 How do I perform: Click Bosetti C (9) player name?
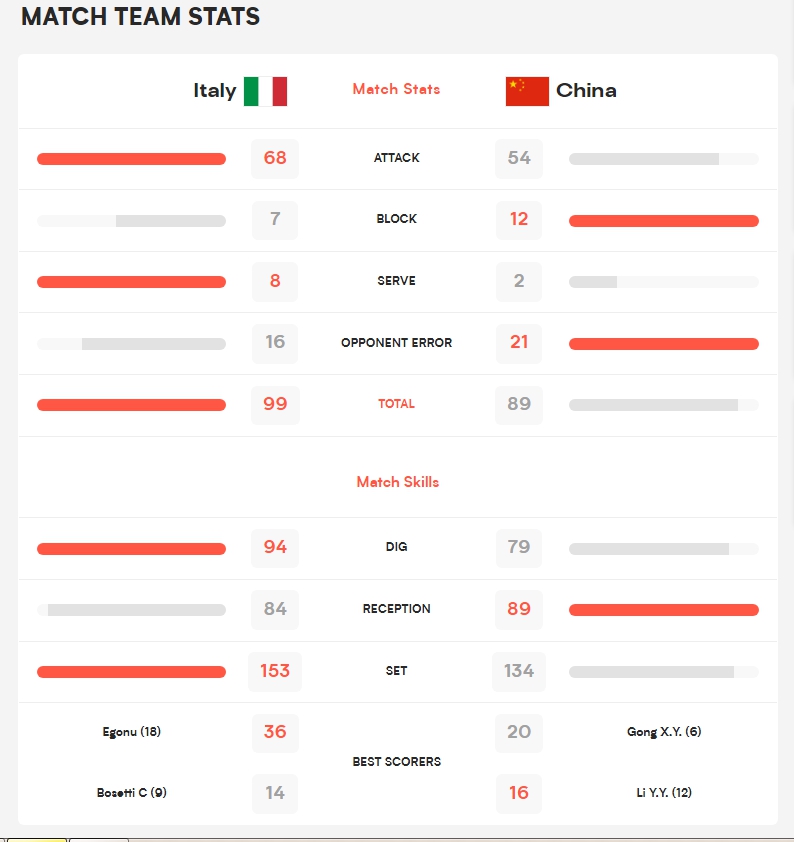click(131, 793)
